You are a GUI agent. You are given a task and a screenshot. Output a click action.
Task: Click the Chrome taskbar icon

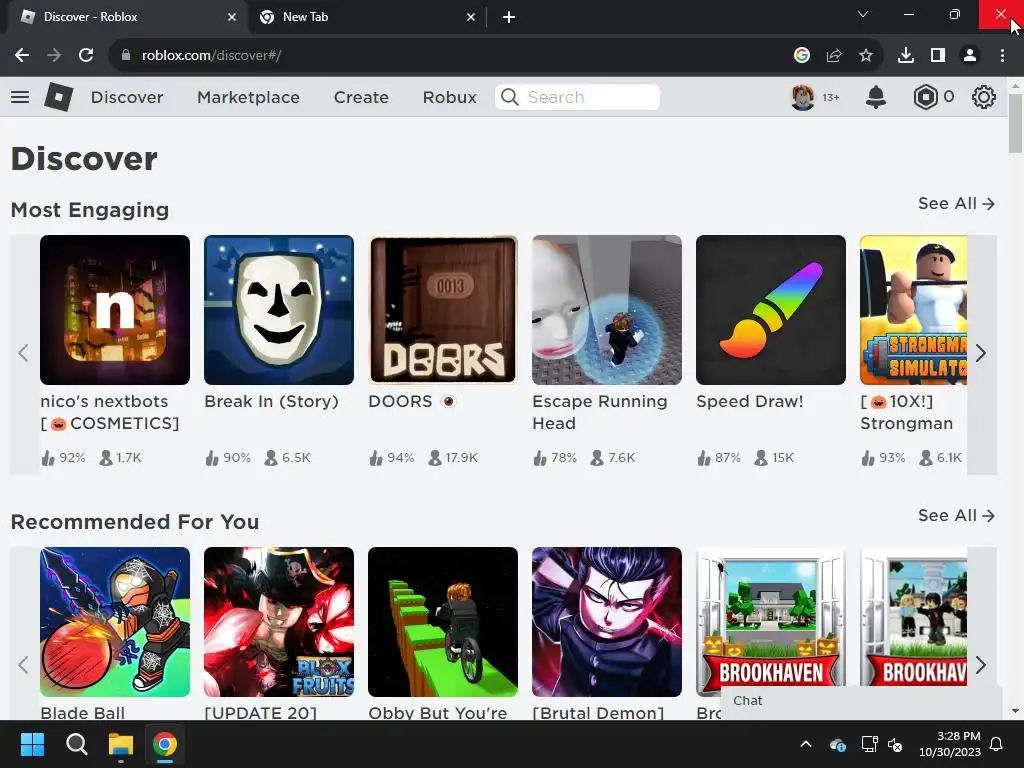coord(165,744)
